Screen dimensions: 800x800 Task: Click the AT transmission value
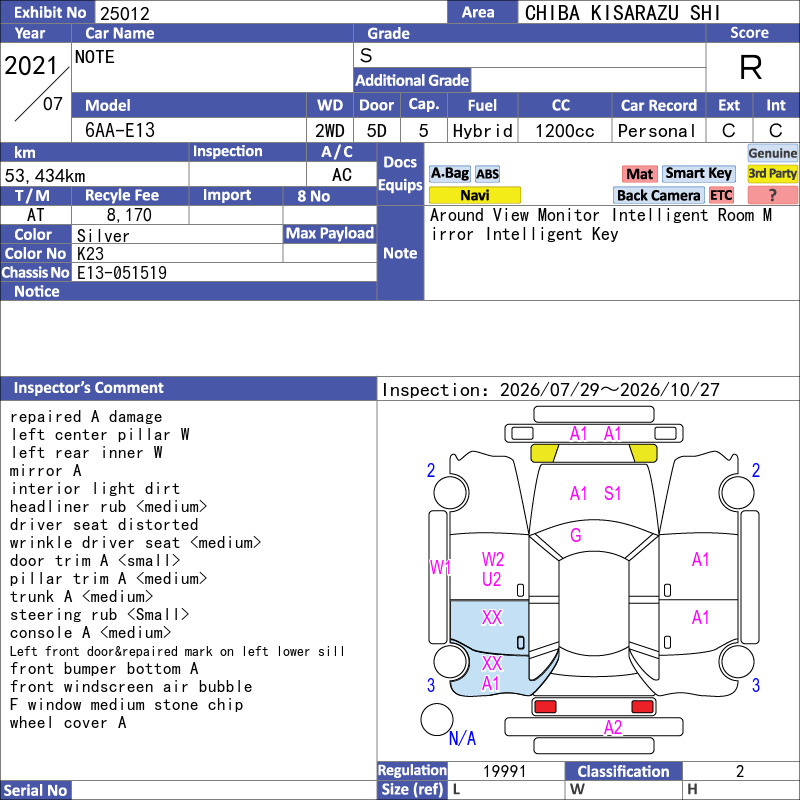(x=36, y=215)
